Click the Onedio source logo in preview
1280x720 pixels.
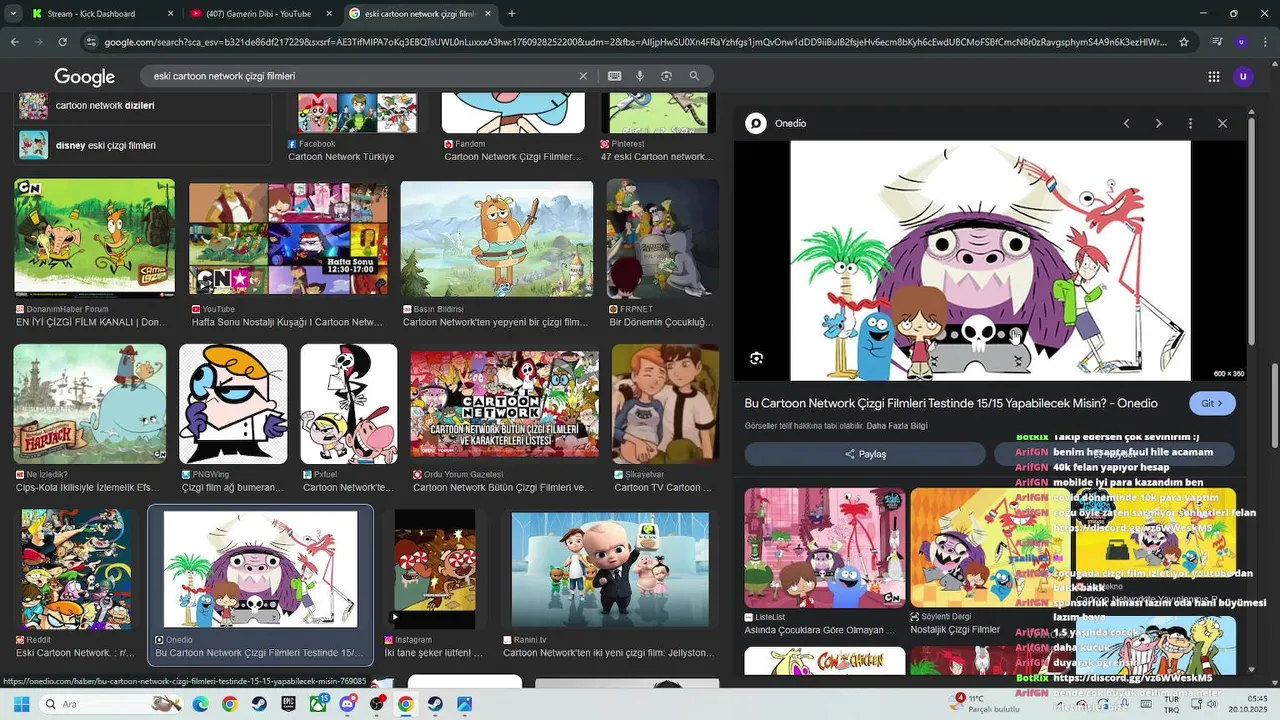756,123
